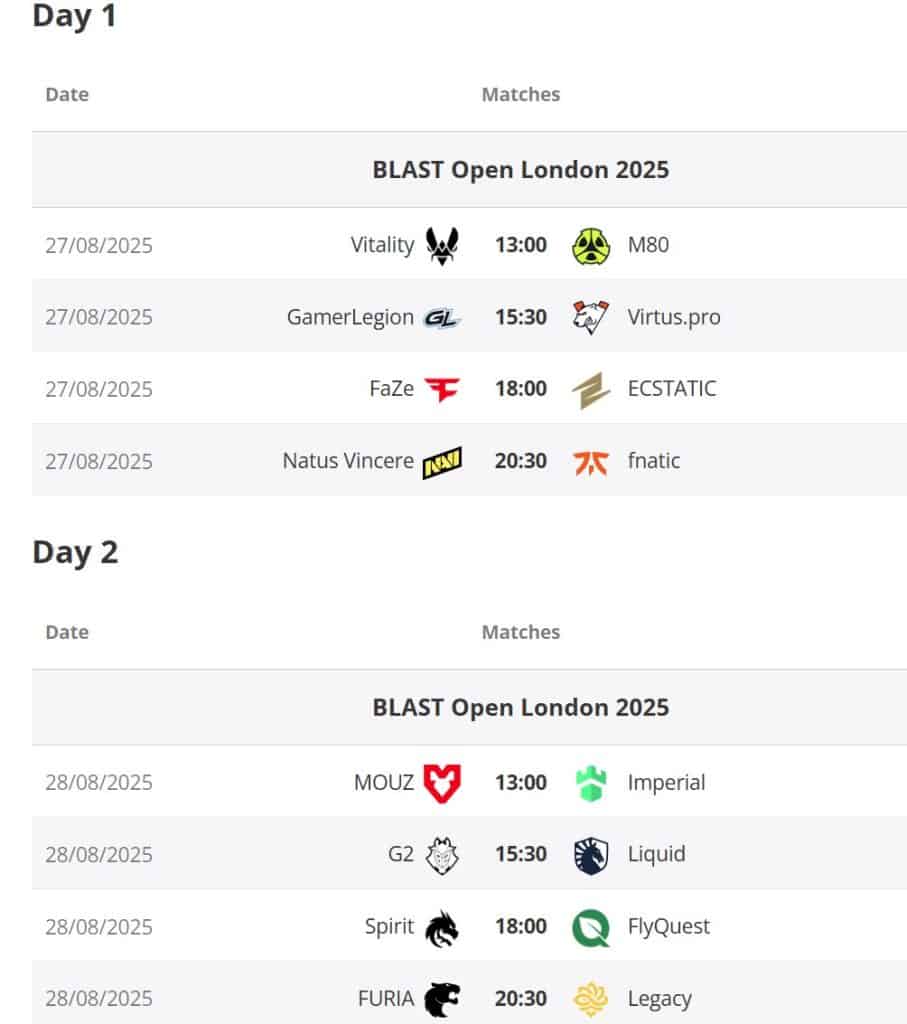Click the Virtus.pro bear logo
907x1024 pixels.
[591, 317]
